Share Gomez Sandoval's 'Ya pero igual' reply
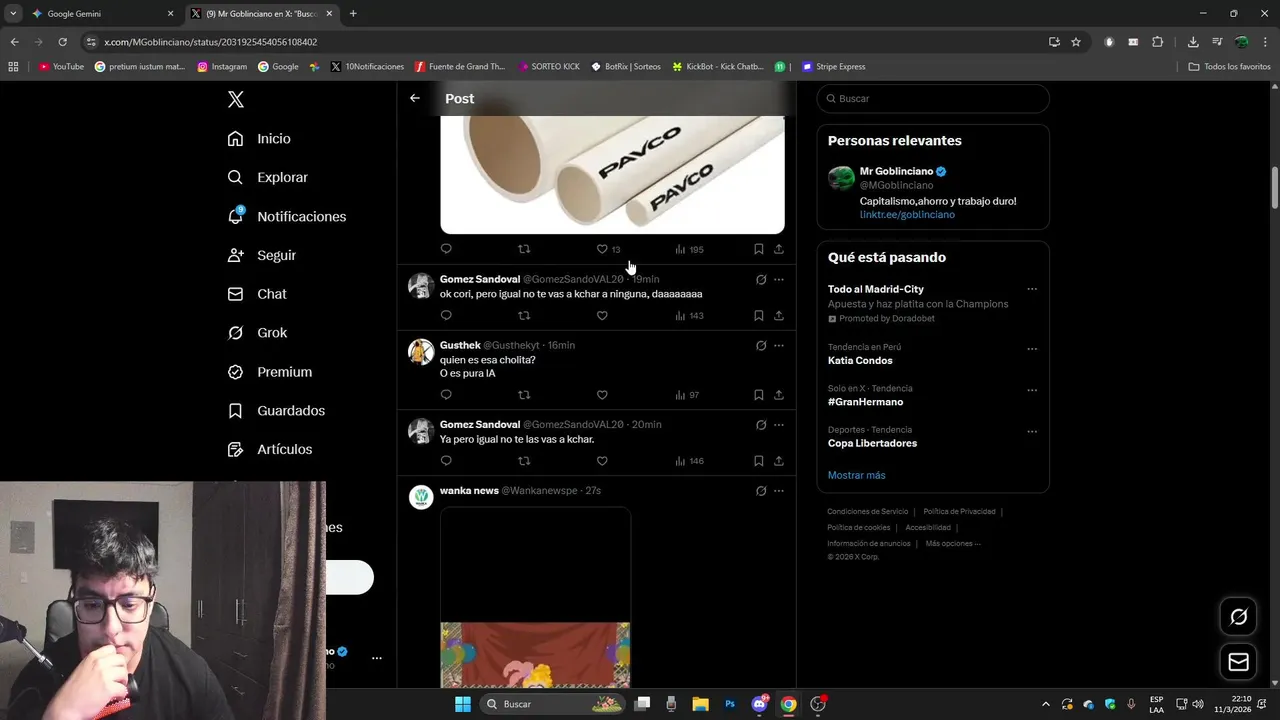The height and width of the screenshot is (720, 1280). click(x=779, y=461)
